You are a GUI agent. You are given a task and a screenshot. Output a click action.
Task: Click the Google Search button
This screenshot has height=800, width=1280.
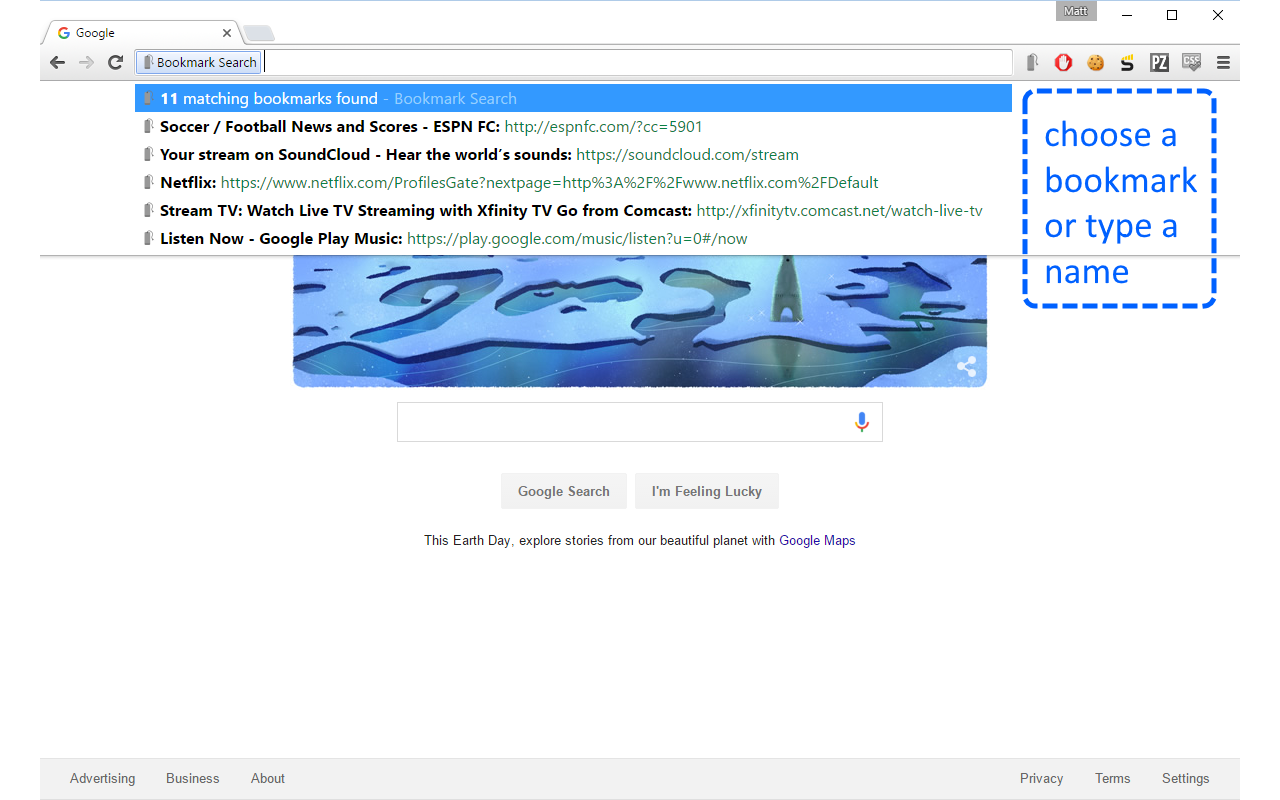click(x=564, y=491)
